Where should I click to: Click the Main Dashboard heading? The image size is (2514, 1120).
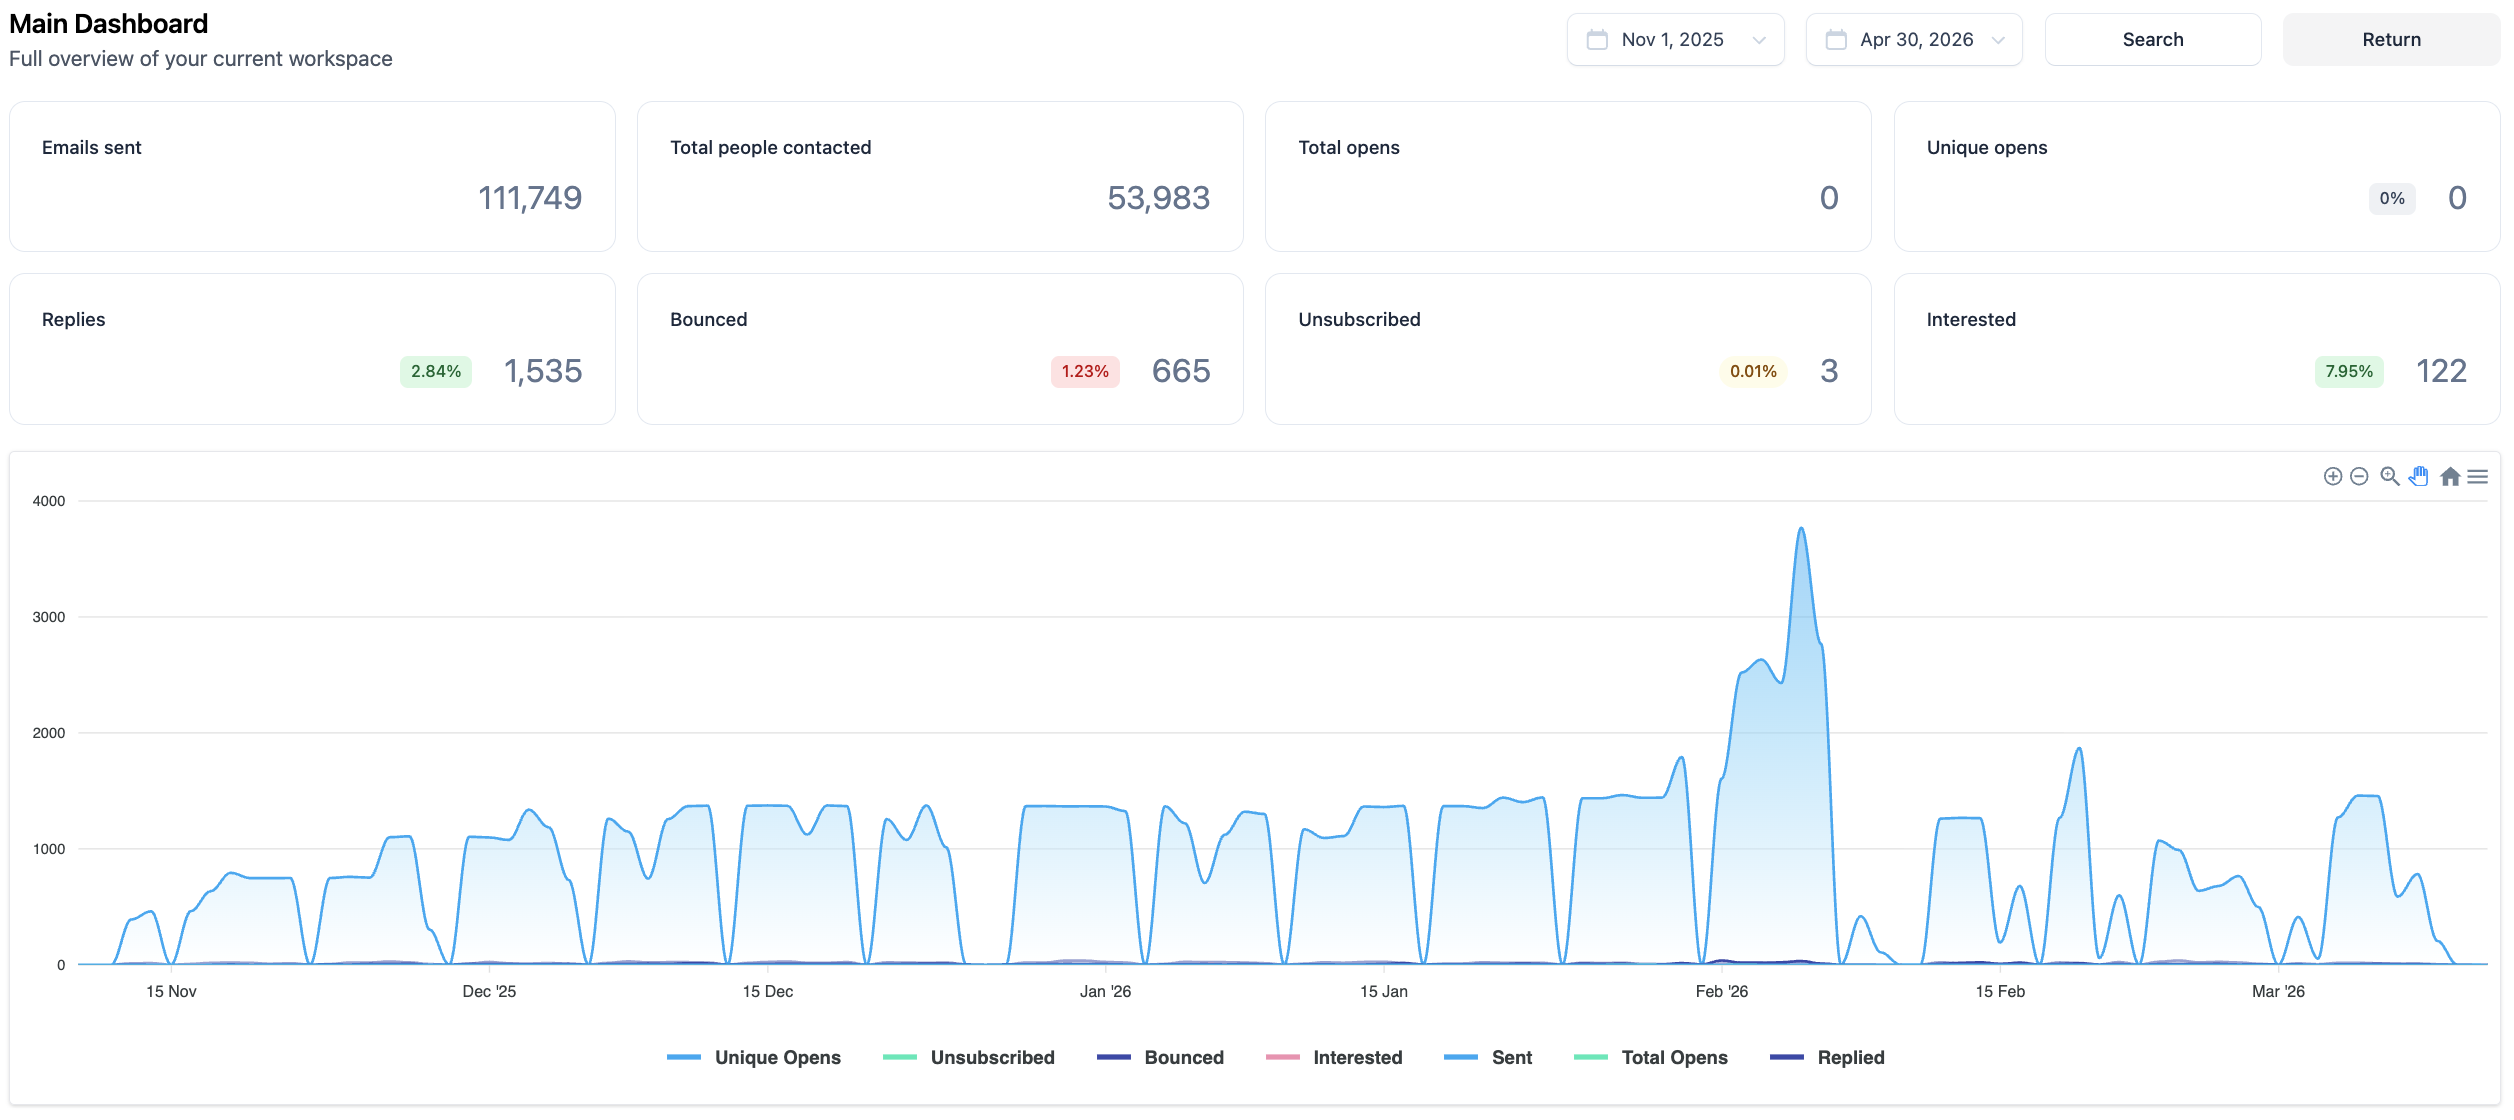coord(109,24)
